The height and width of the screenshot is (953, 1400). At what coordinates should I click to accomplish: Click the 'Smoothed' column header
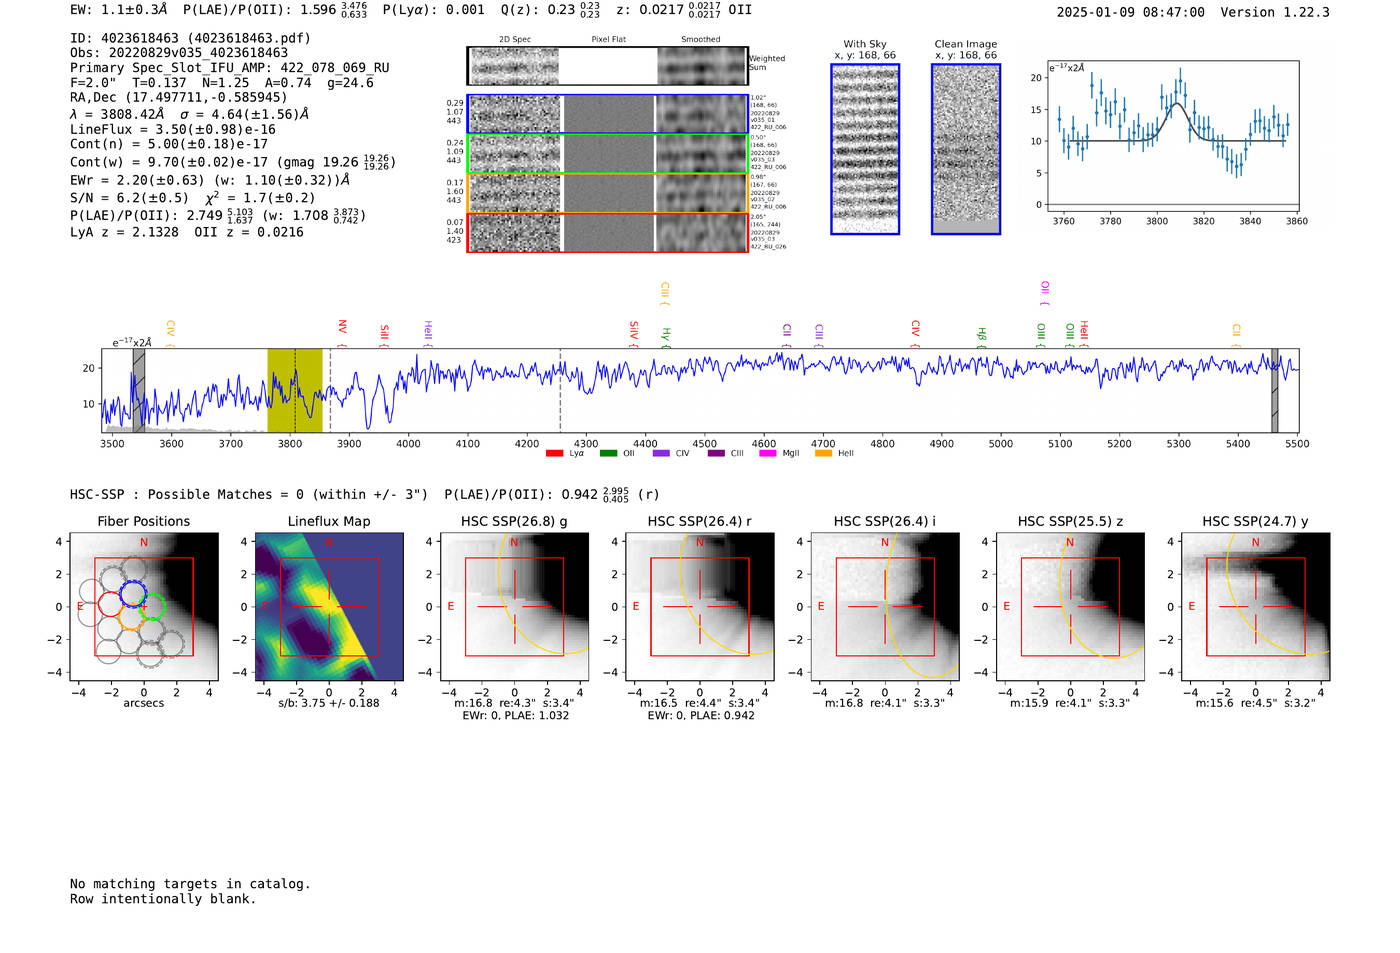[x=701, y=39]
